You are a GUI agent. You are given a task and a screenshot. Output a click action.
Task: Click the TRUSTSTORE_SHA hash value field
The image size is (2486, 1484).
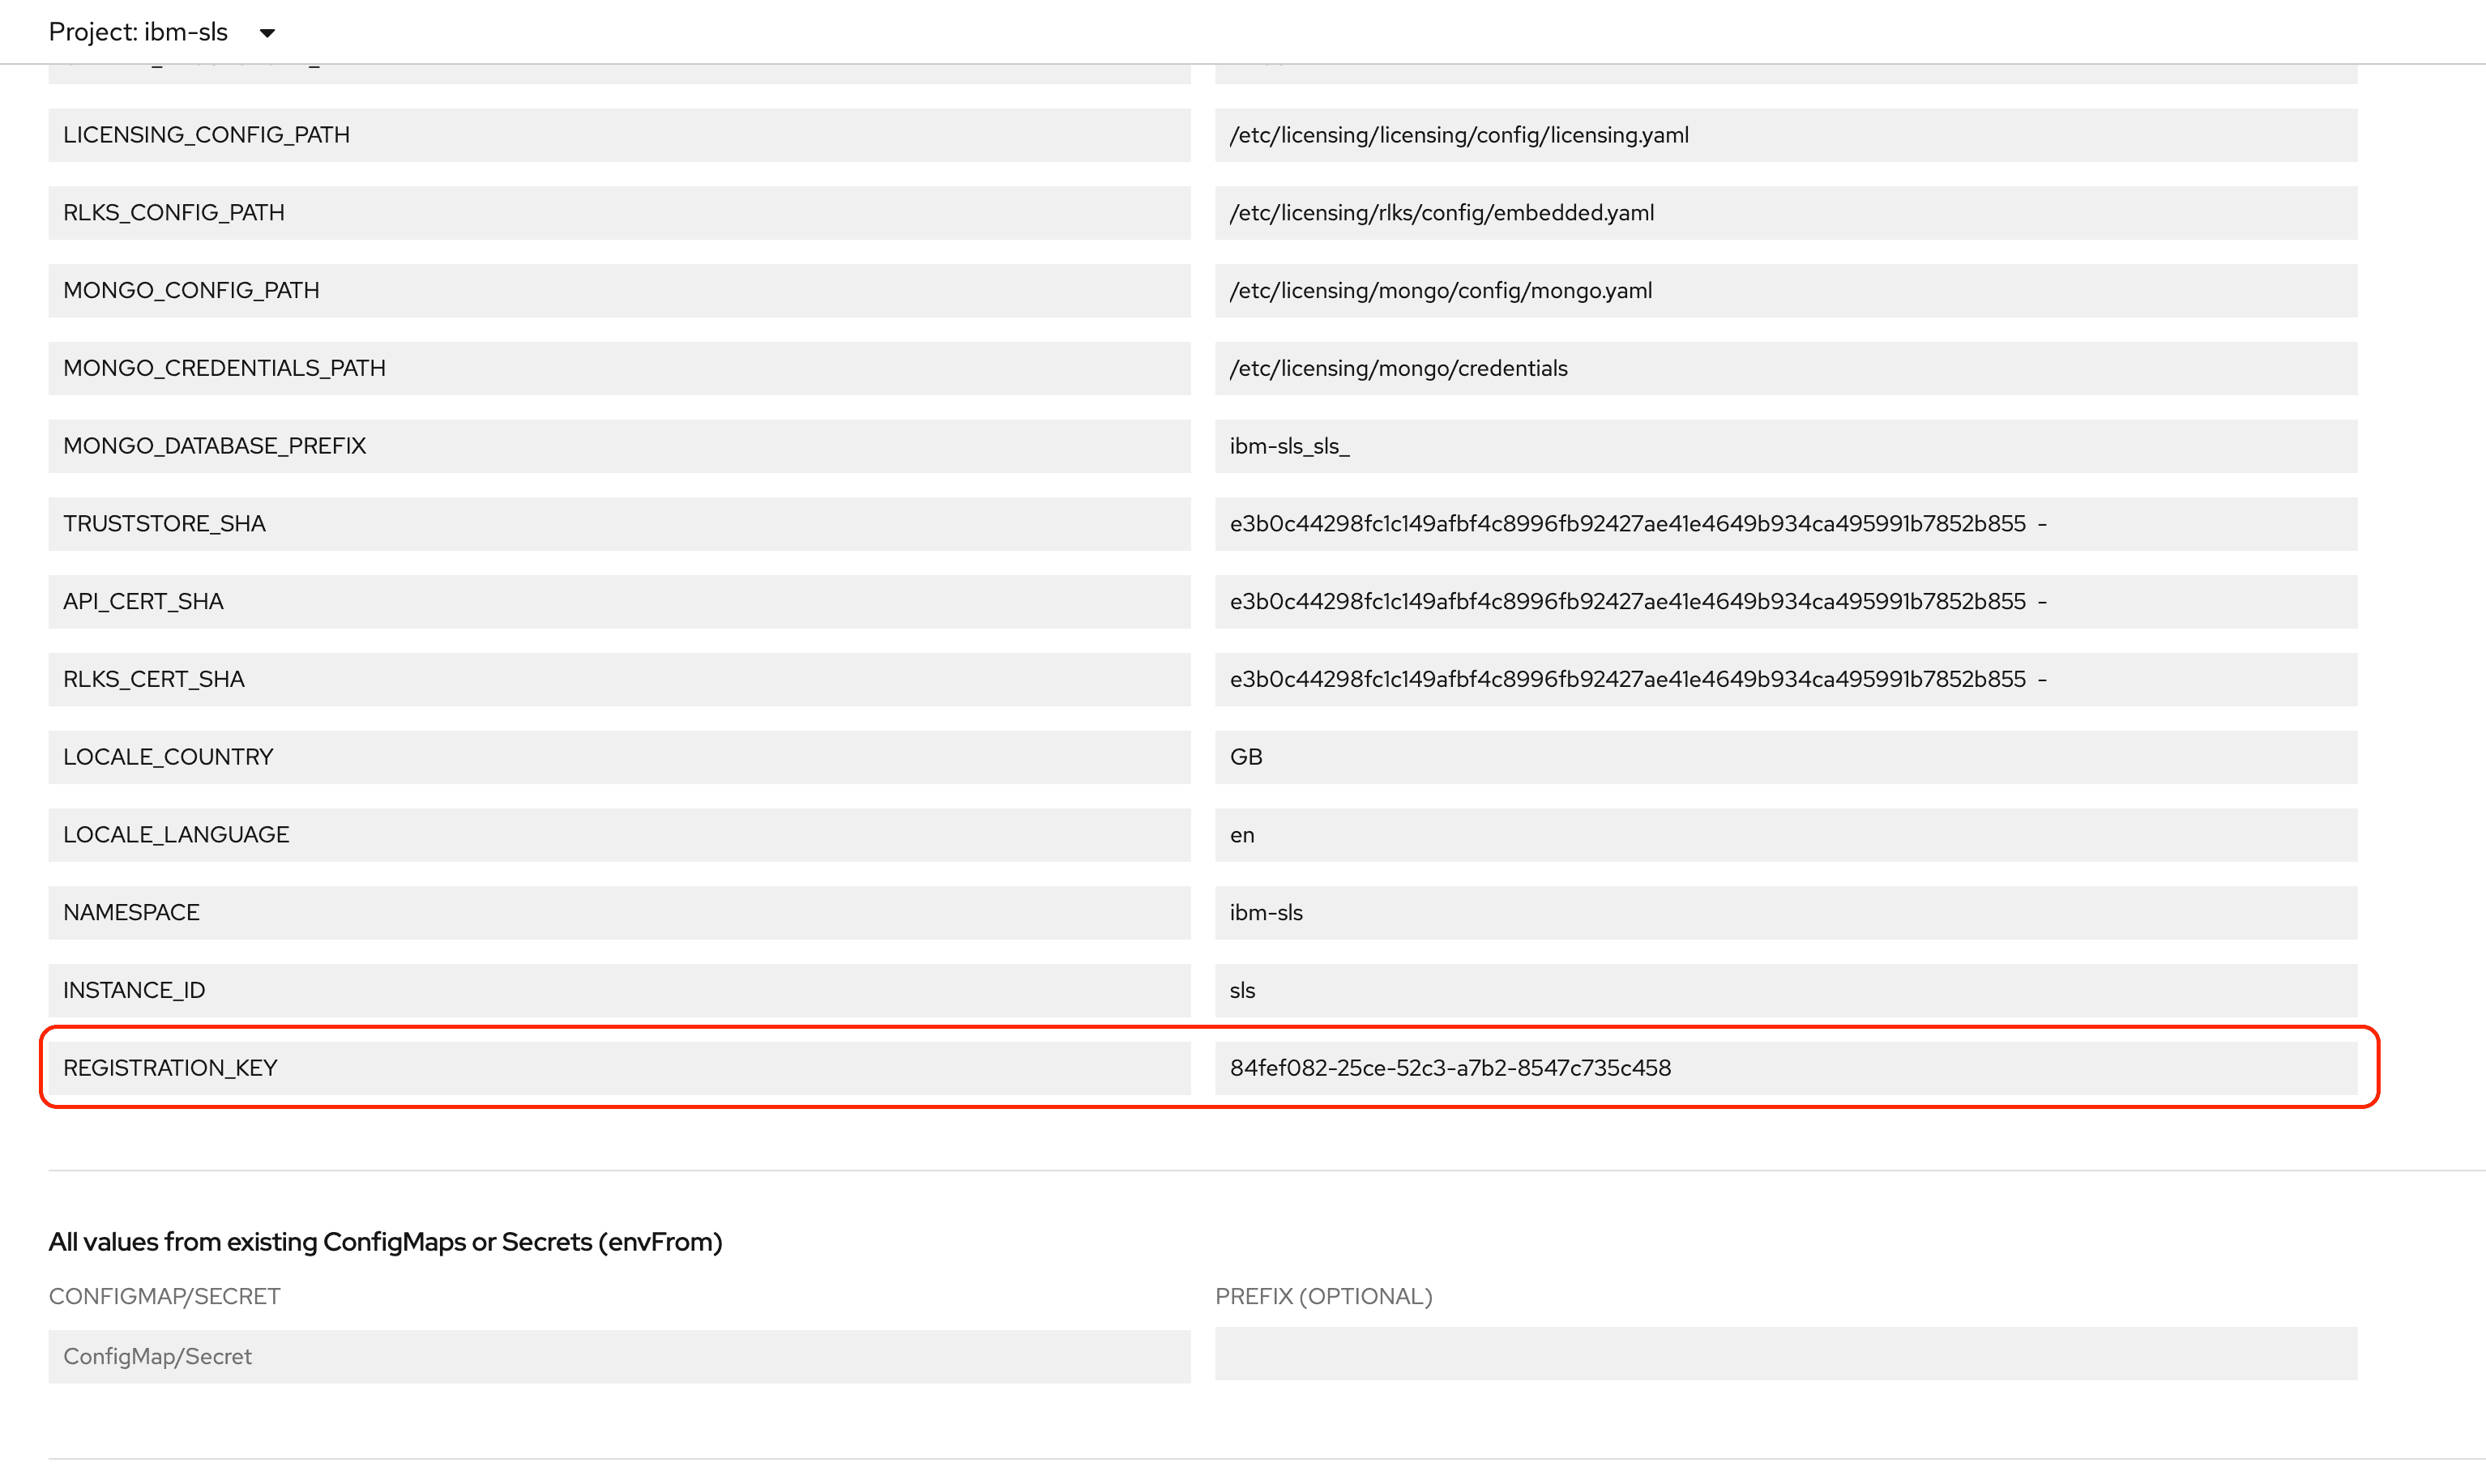(1785, 524)
